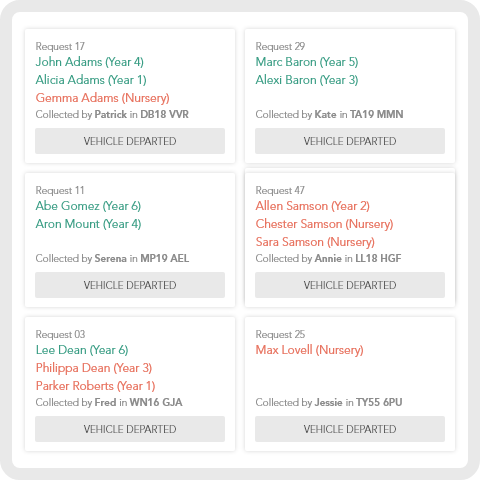The width and height of the screenshot is (480, 480).
Task: Click Vehicle Departed for Request 29
Action: pyautogui.click(x=350, y=141)
